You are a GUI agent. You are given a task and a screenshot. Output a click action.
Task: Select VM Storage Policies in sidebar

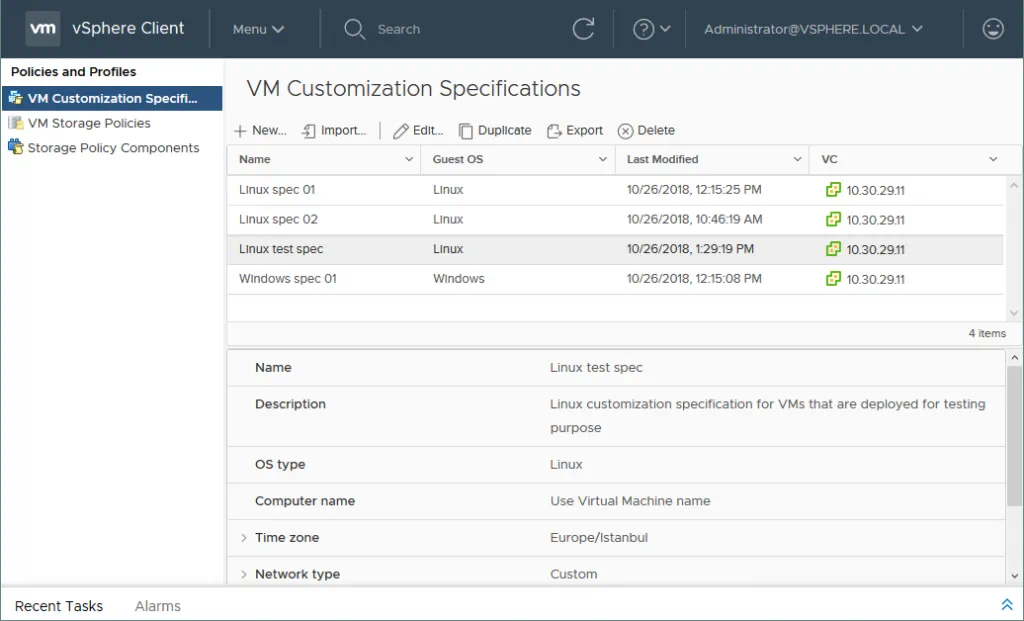[x=89, y=123]
